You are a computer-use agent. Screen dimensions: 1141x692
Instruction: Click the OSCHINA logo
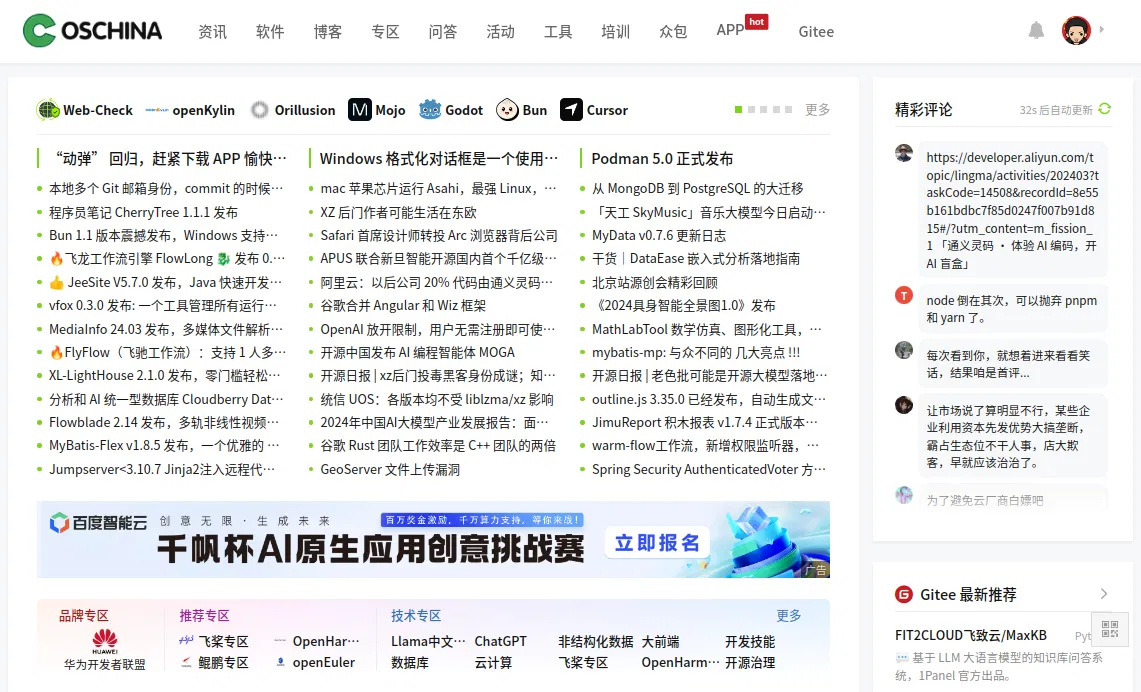[93, 31]
